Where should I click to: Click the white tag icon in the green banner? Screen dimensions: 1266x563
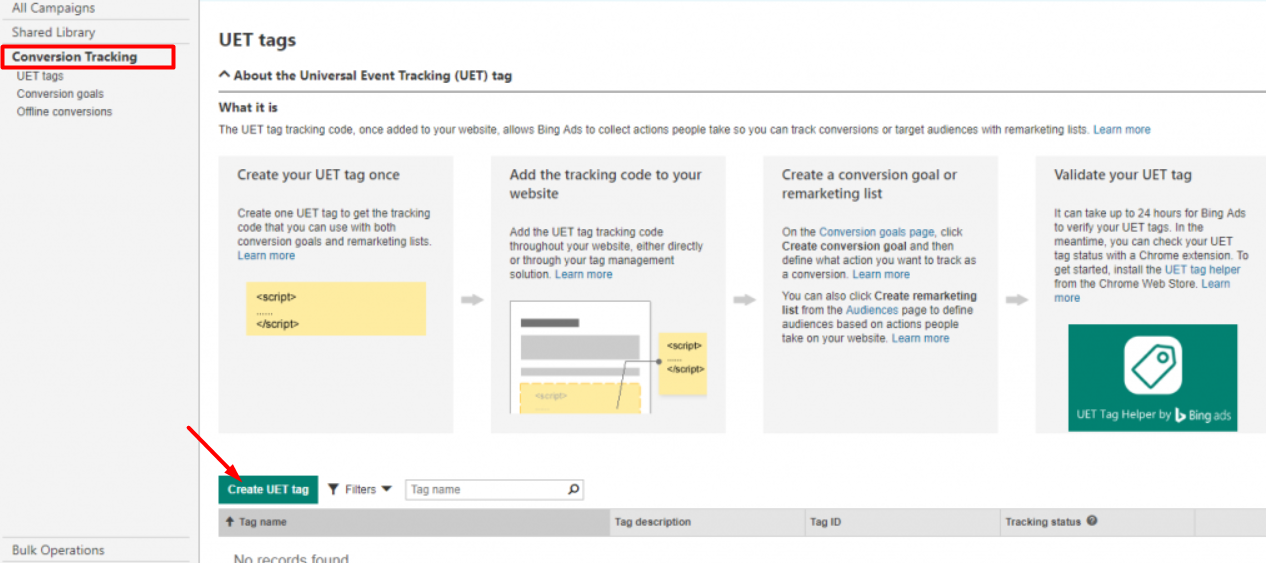[x=1152, y=366]
